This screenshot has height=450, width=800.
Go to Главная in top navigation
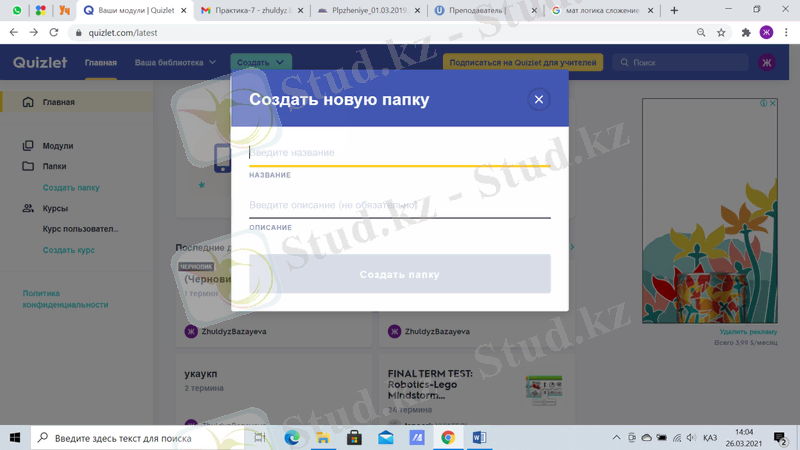(101, 62)
